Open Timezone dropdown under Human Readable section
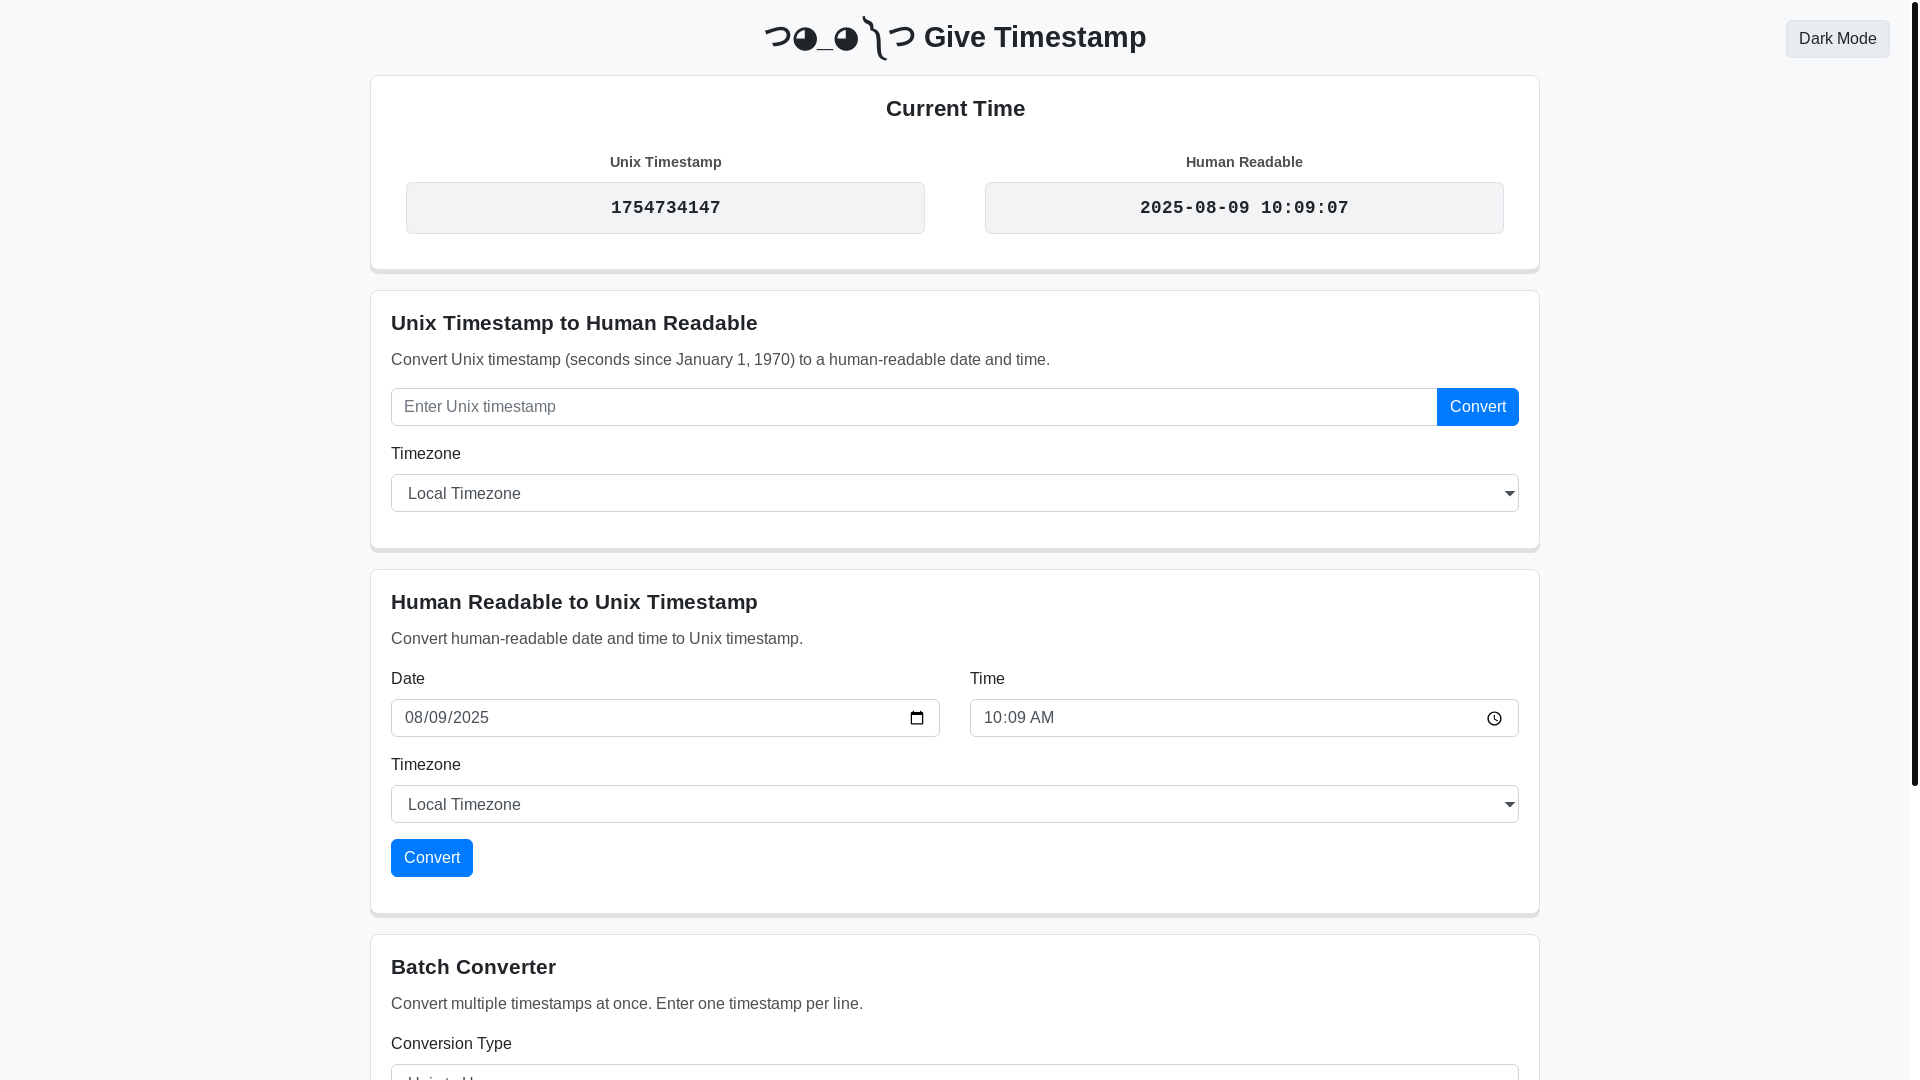1920x1080 pixels. [954, 804]
